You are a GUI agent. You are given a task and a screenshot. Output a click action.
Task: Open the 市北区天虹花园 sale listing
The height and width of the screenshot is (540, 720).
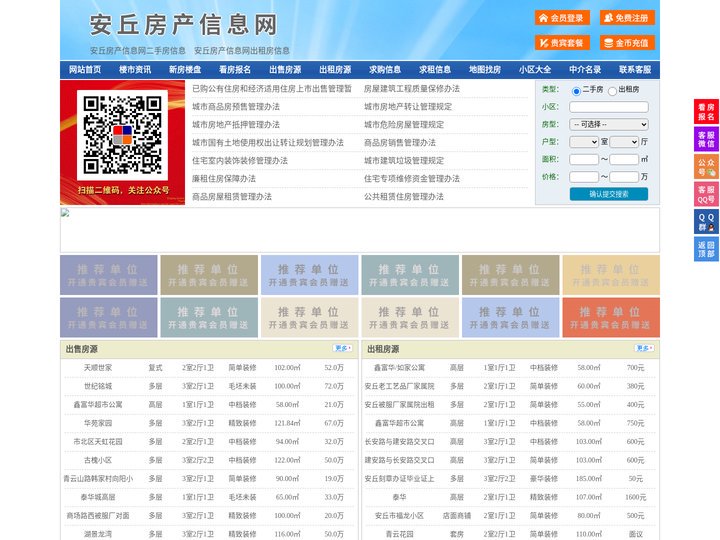tap(98, 442)
